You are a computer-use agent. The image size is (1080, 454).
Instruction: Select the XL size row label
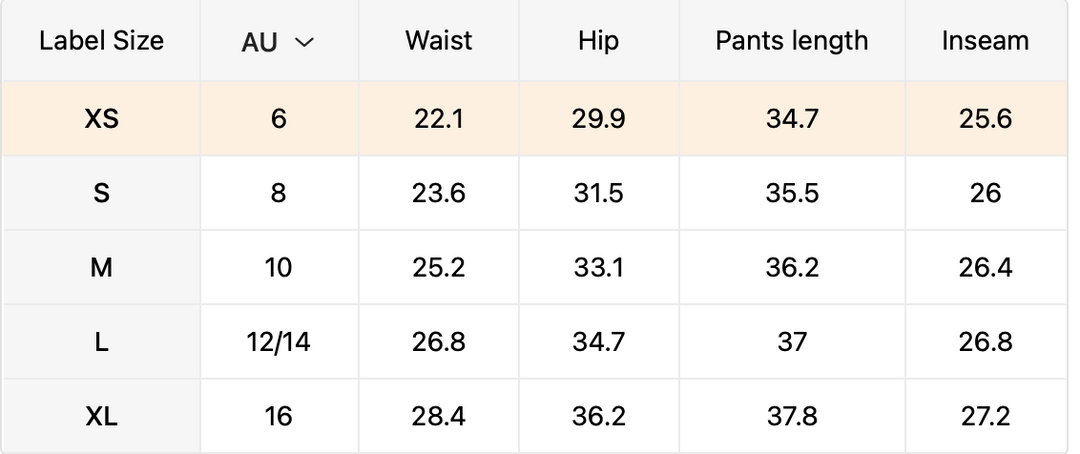coord(101,416)
